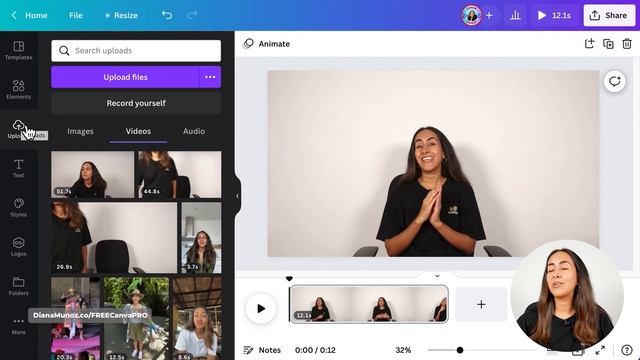Add a collaborator with plus icon
This screenshot has height=360, width=640.
tap(489, 16)
